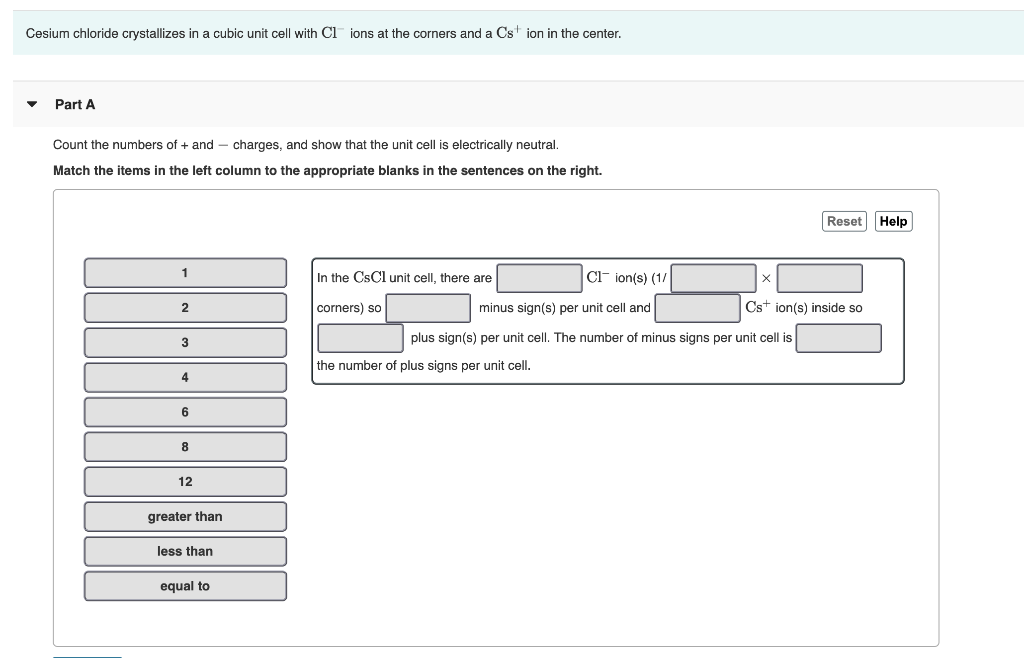Select the answer tile labeled 6
This screenshot has height=658, width=1024.
coord(185,412)
